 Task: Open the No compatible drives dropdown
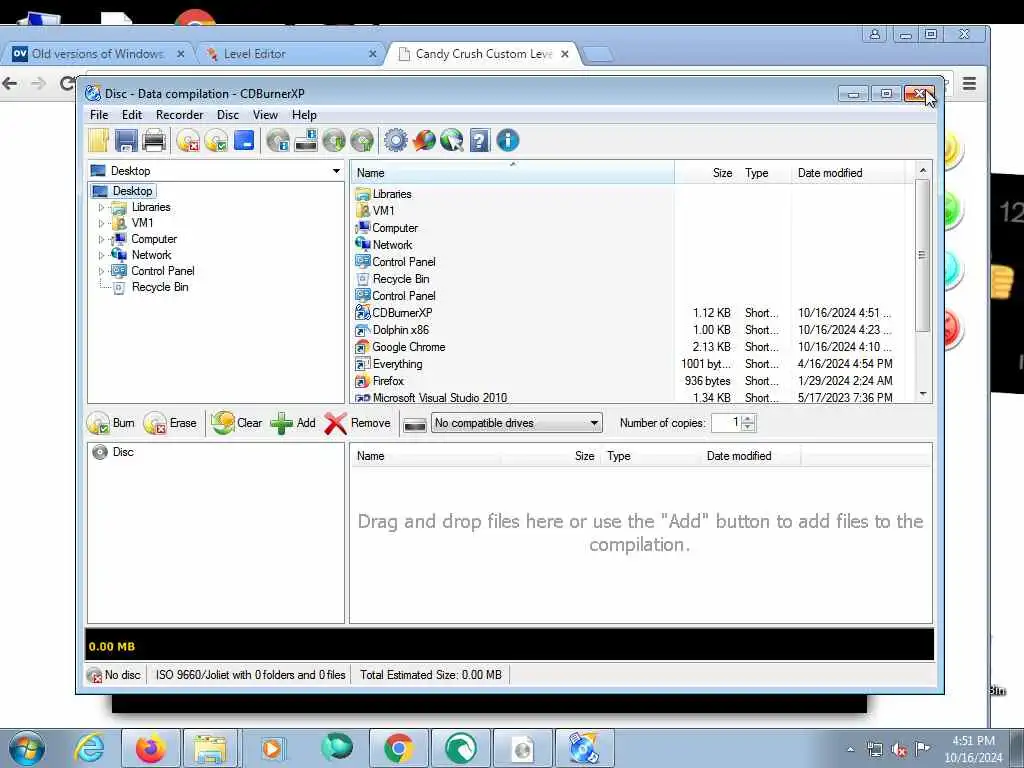click(594, 423)
